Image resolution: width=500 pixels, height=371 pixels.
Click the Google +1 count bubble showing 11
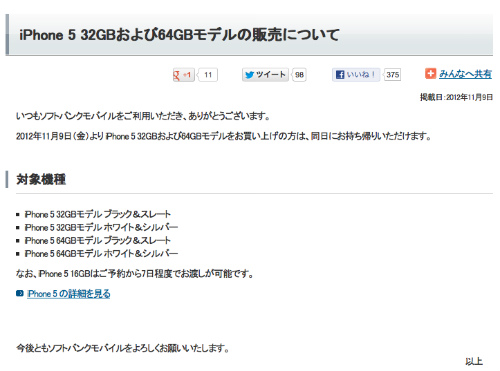(208, 75)
